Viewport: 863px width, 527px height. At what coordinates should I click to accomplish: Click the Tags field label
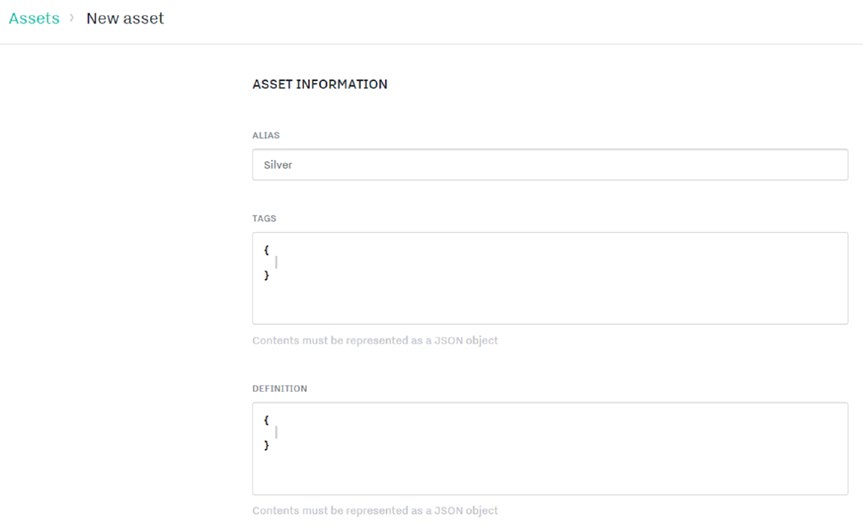coord(264,218)
